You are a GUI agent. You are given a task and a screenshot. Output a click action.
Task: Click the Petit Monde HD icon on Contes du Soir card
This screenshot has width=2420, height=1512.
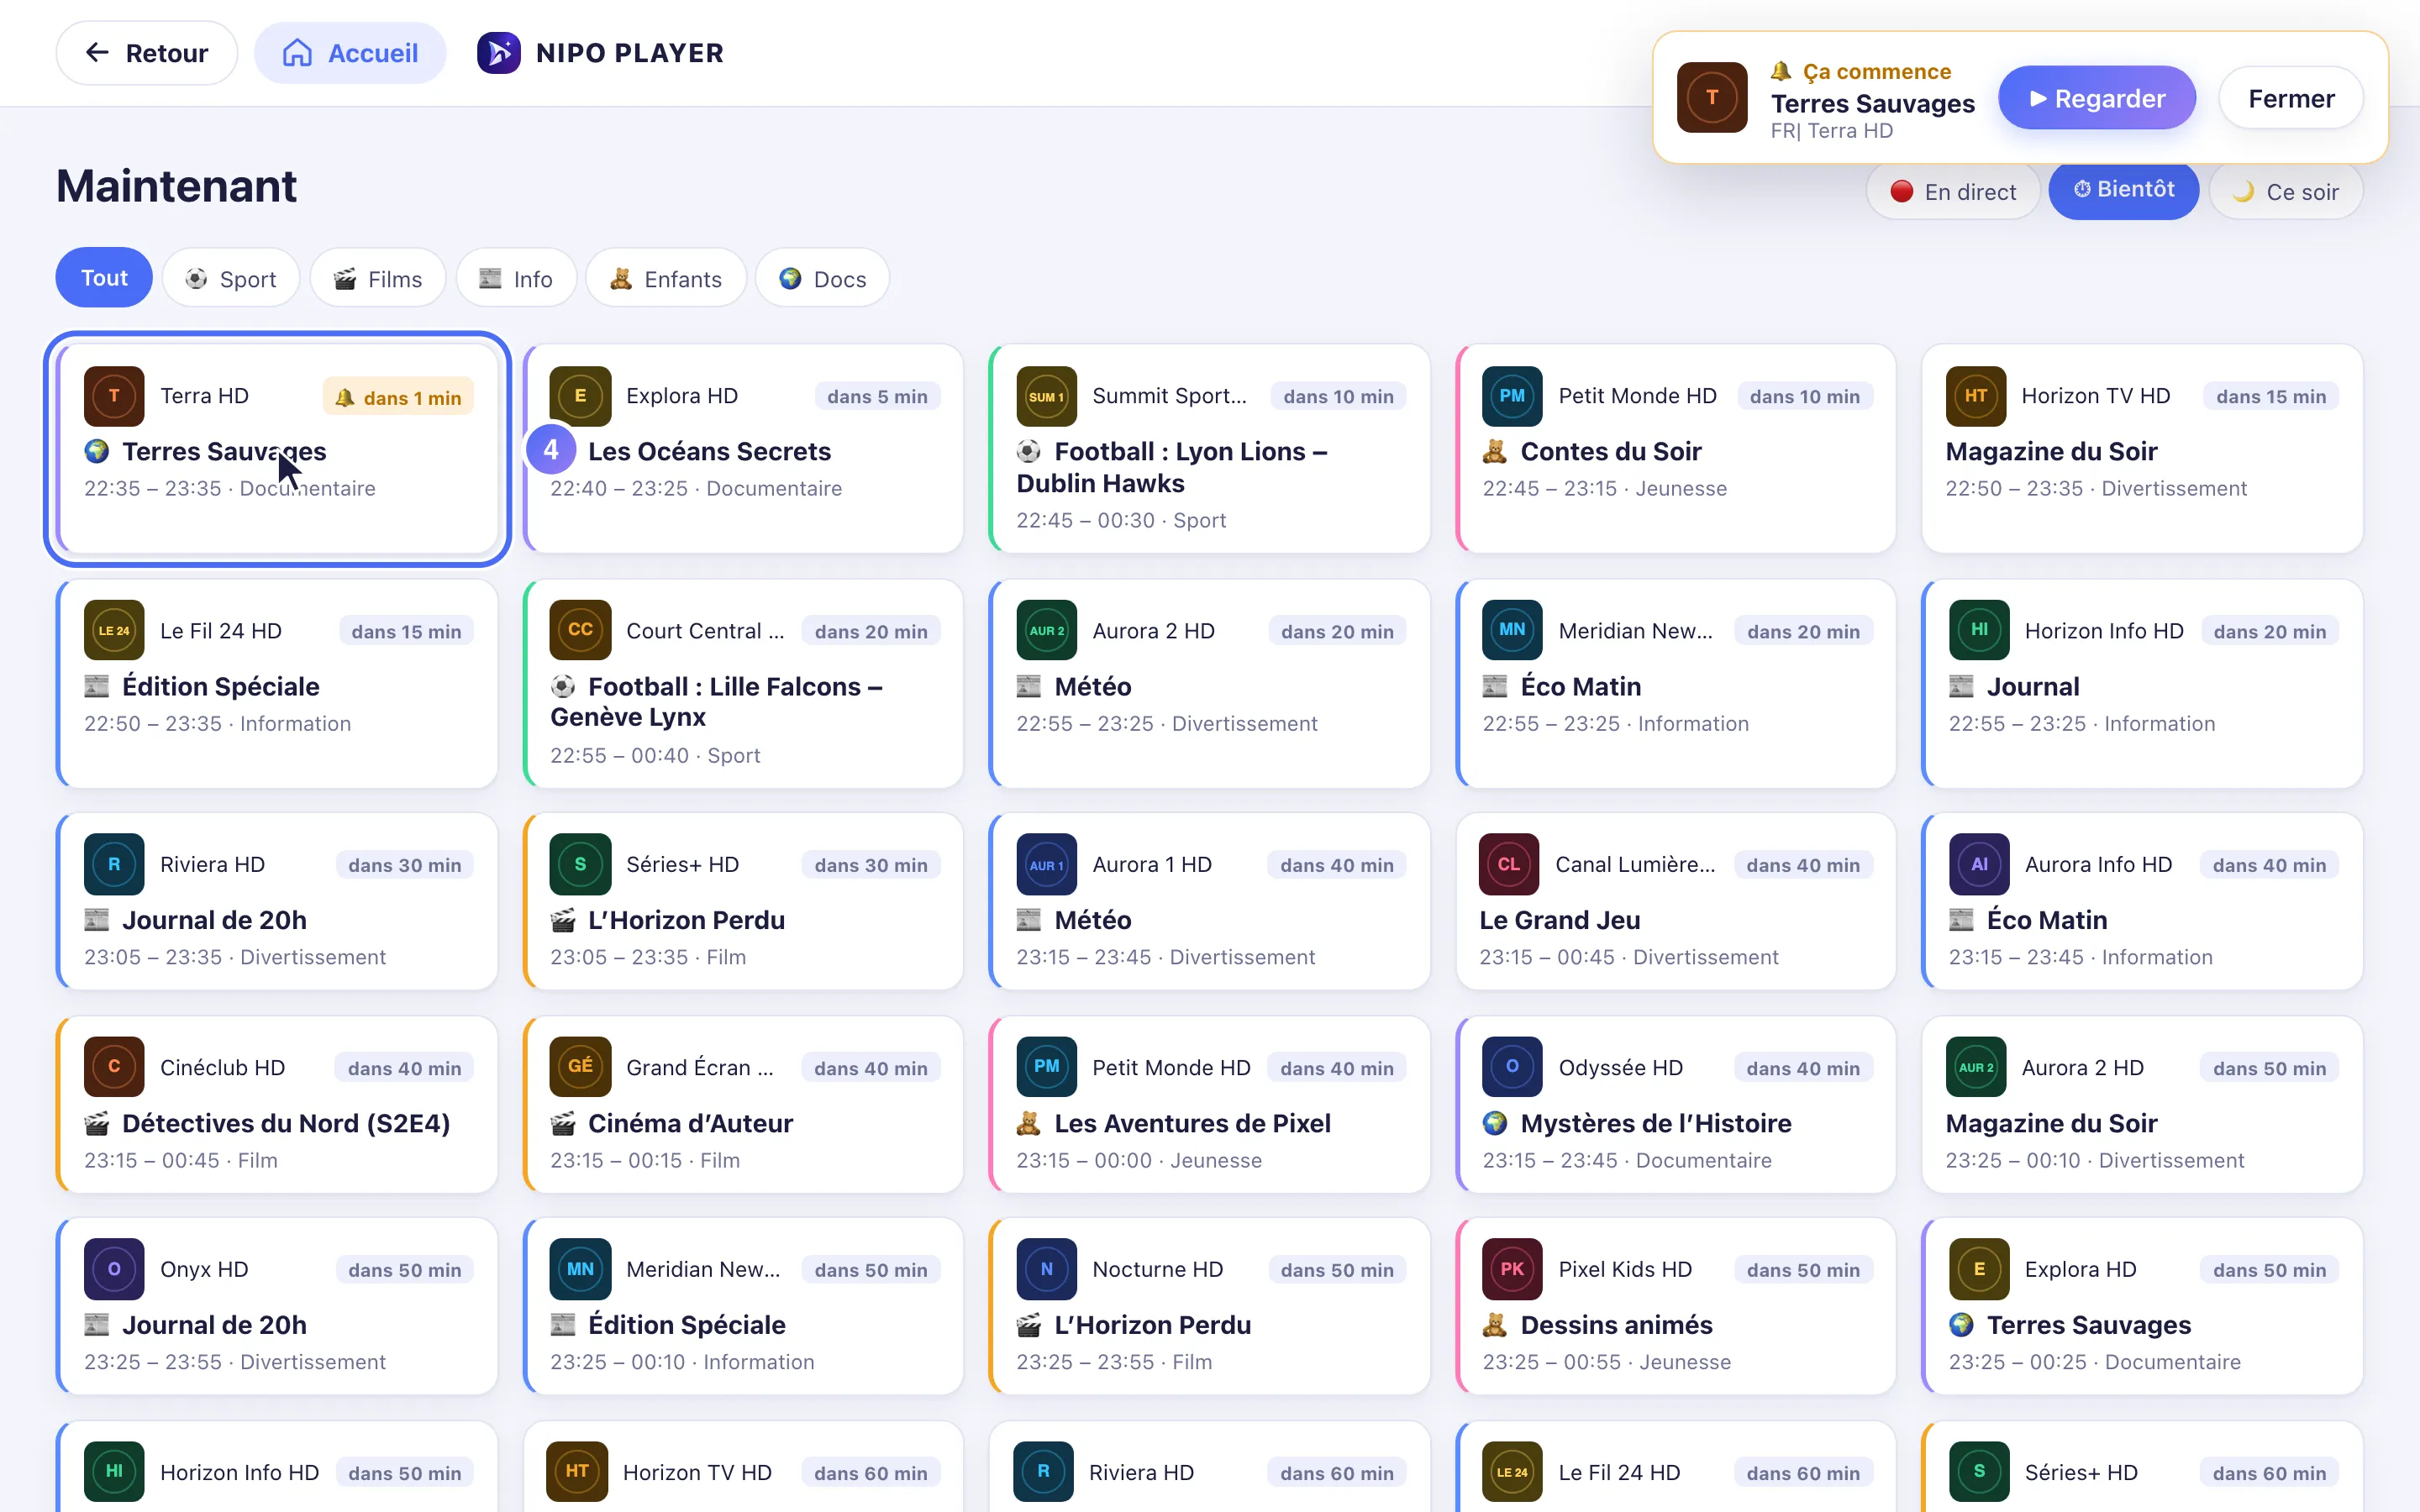tap(1512, 396)
